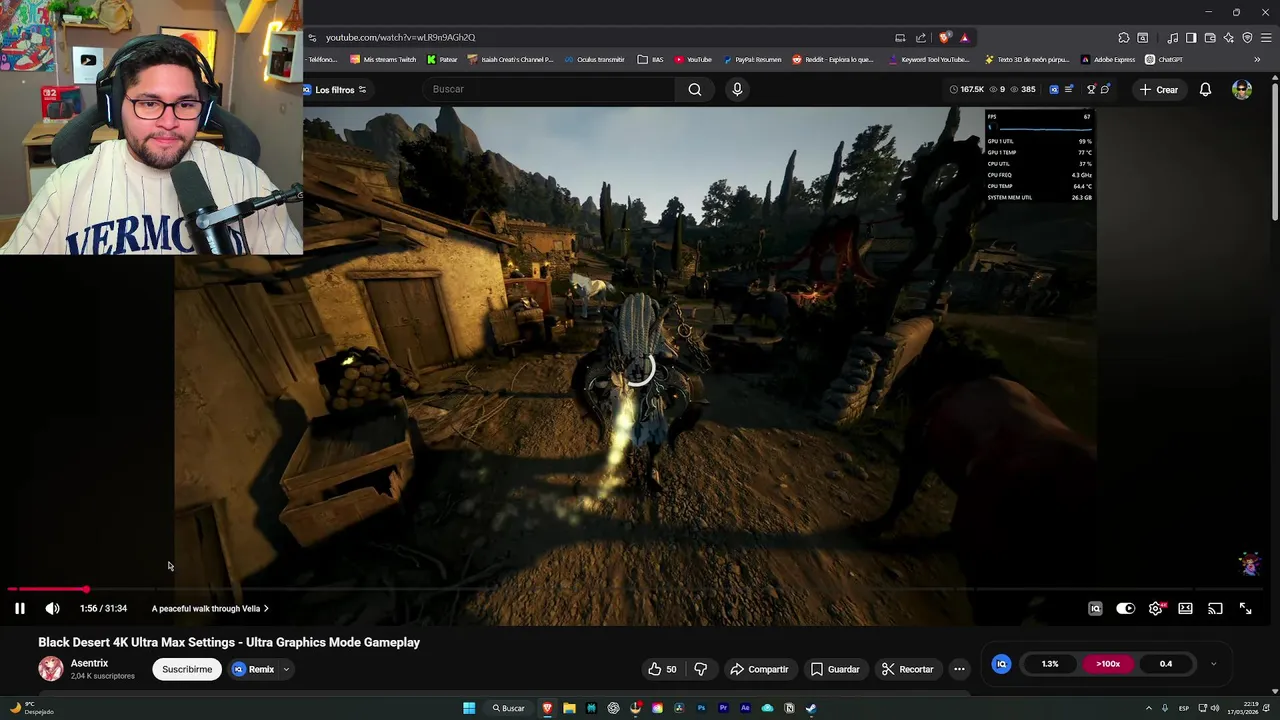Open browser extensions puzzle icon
Image resolution: width=1280 pixels, height=720 pixels.
(1124, 38)
